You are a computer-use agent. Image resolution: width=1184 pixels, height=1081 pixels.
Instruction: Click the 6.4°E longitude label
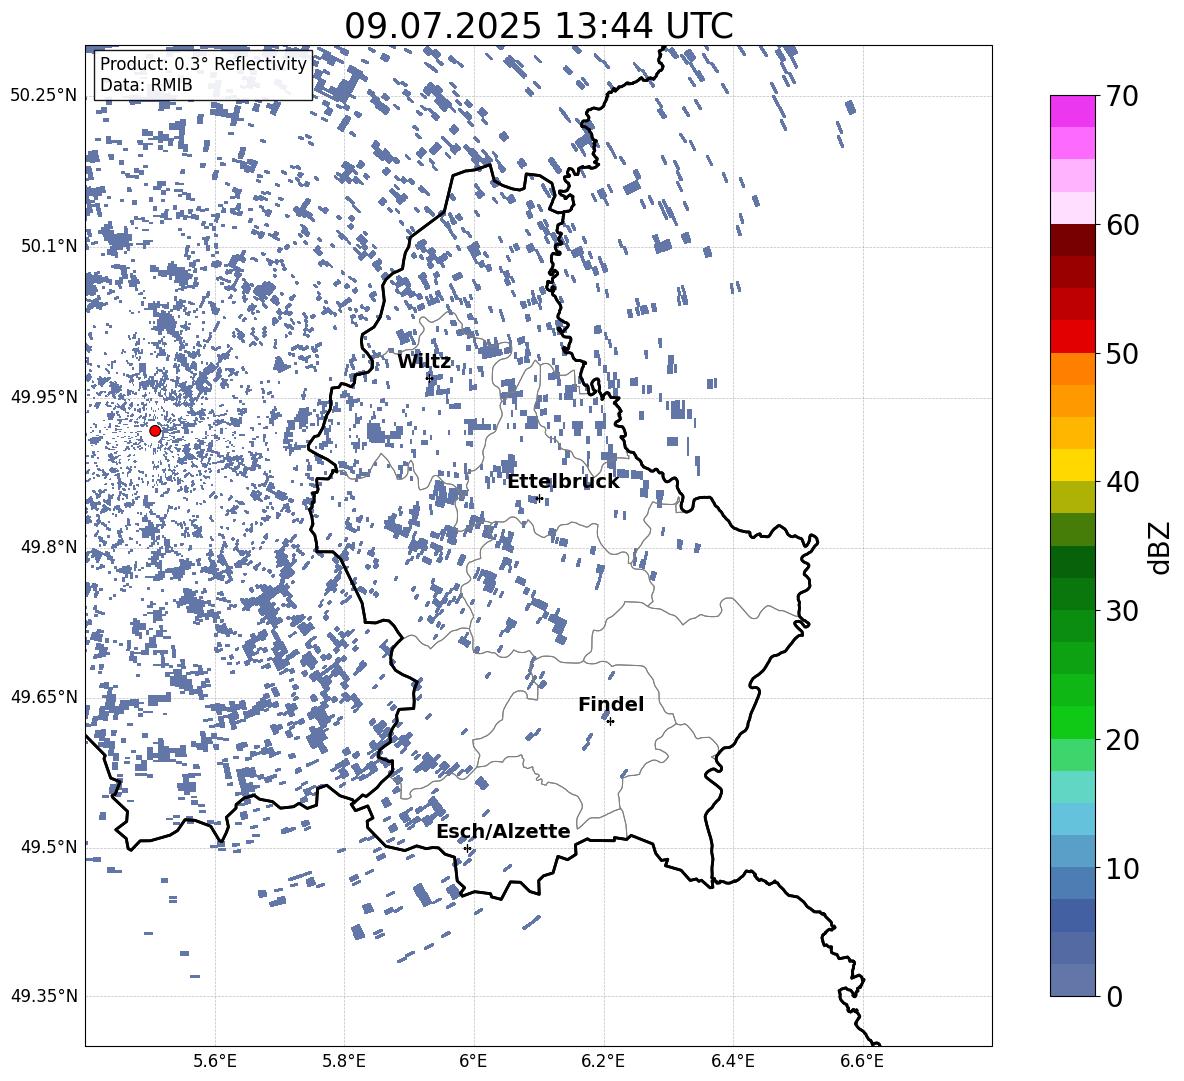pos(732,1061)
